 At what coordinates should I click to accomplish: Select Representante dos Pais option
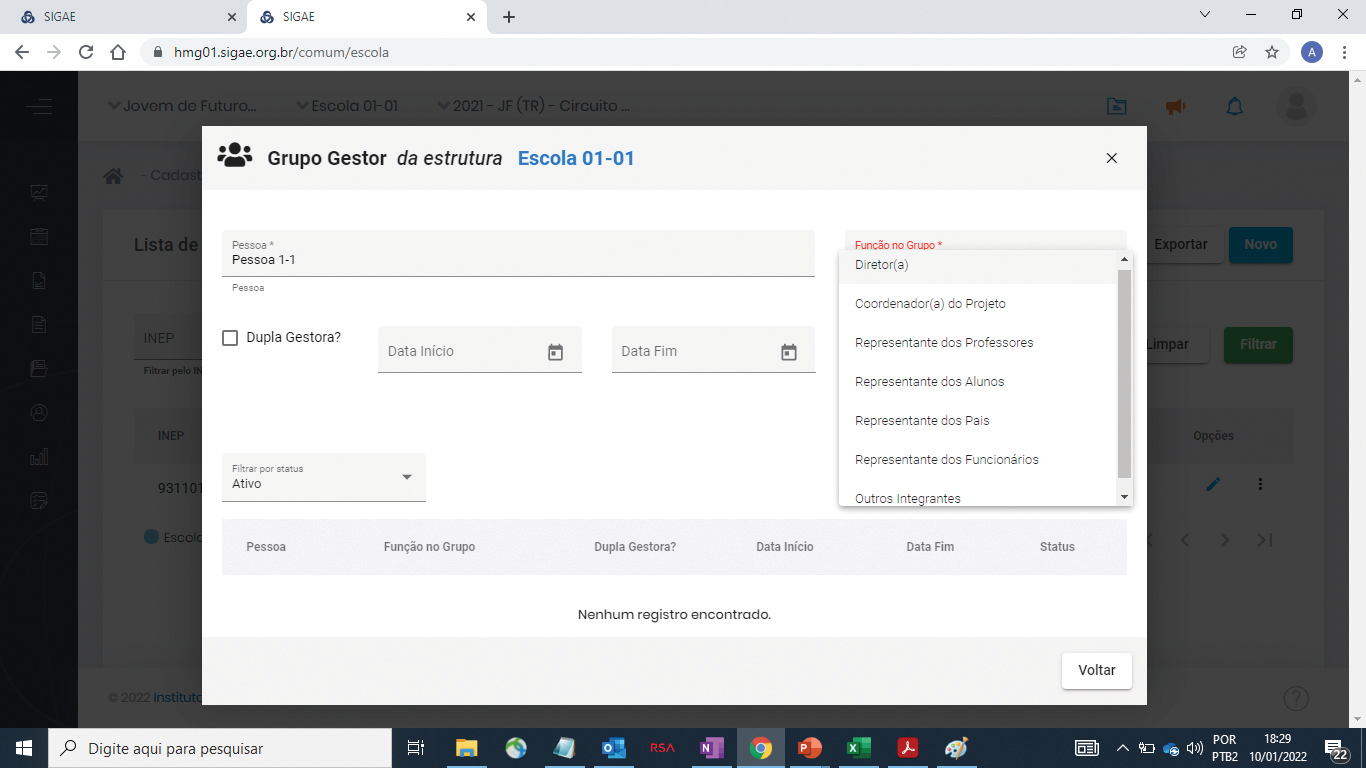click(978, 421)
